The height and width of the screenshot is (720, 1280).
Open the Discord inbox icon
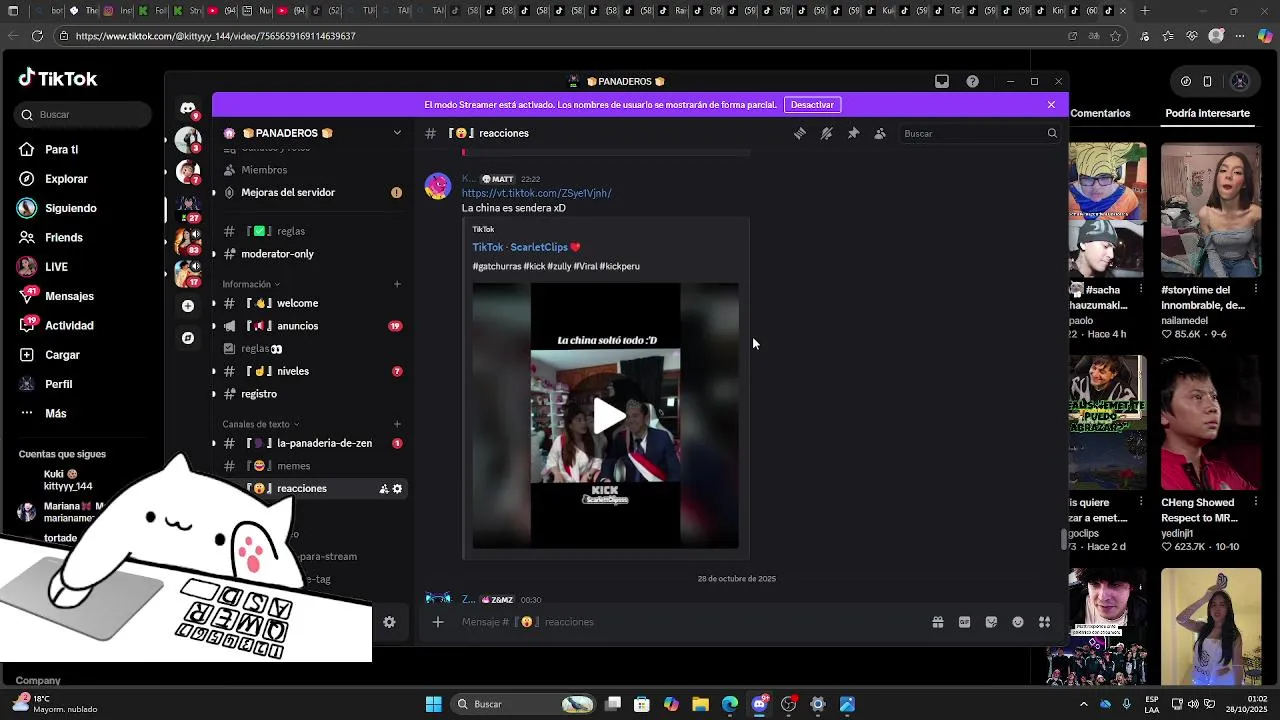coord(942,81)
